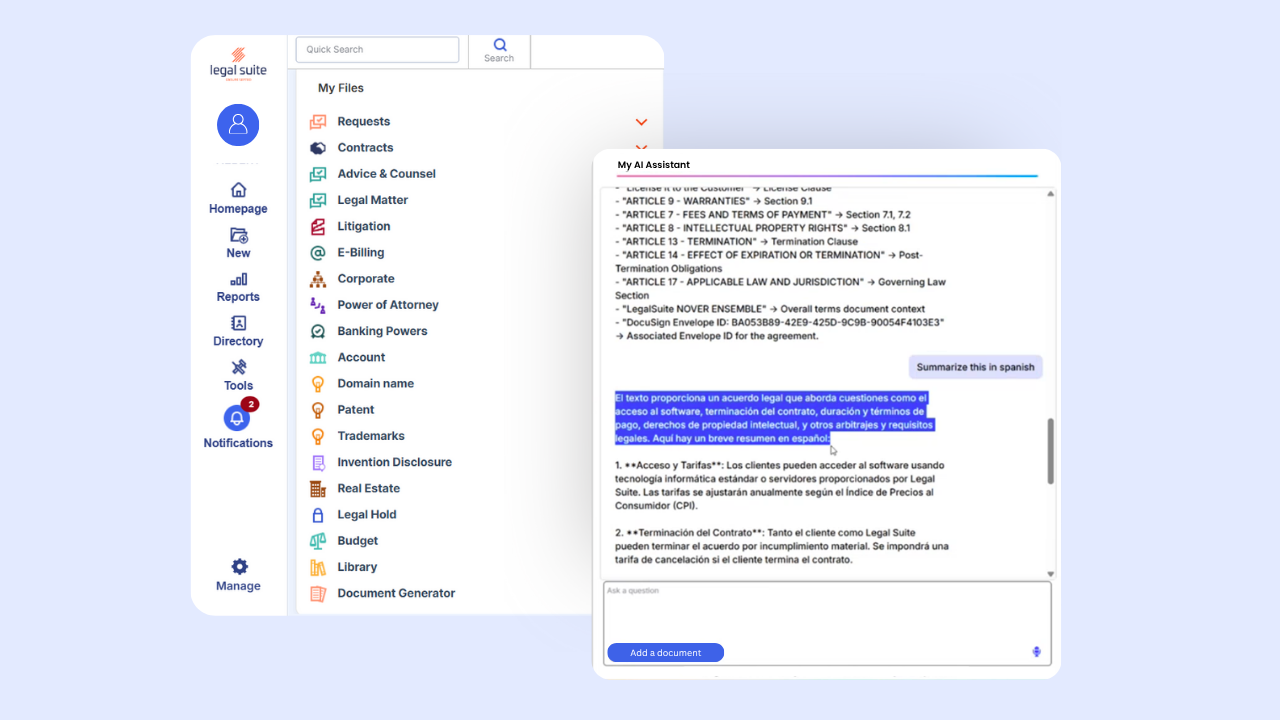This screenshot has height=720, width=1280.
Task: Click the New folder icon
Action: pyautogui.click(x=238, y=235)
